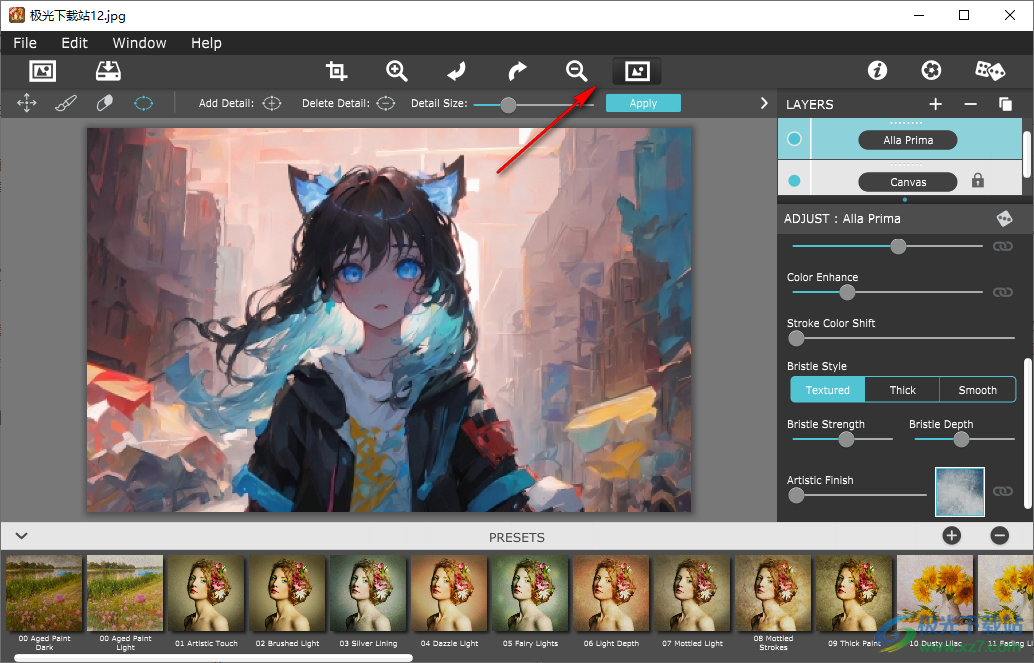The image size is (1034, 663).
Task: Select the Eraser tool
Action: click(x=104, y=102)
